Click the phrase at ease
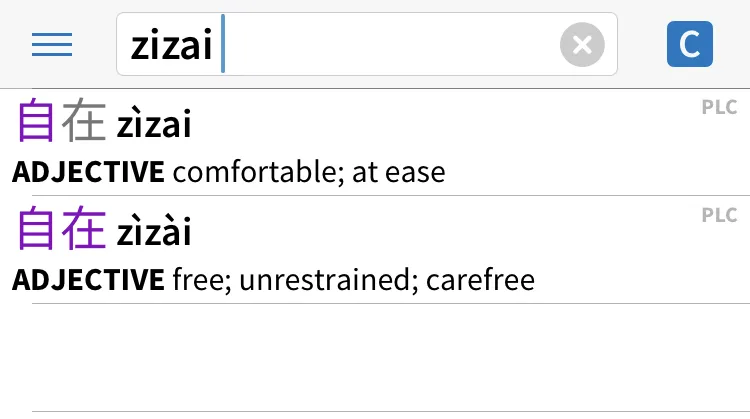 pyautogui.click(x=398, y=172)
